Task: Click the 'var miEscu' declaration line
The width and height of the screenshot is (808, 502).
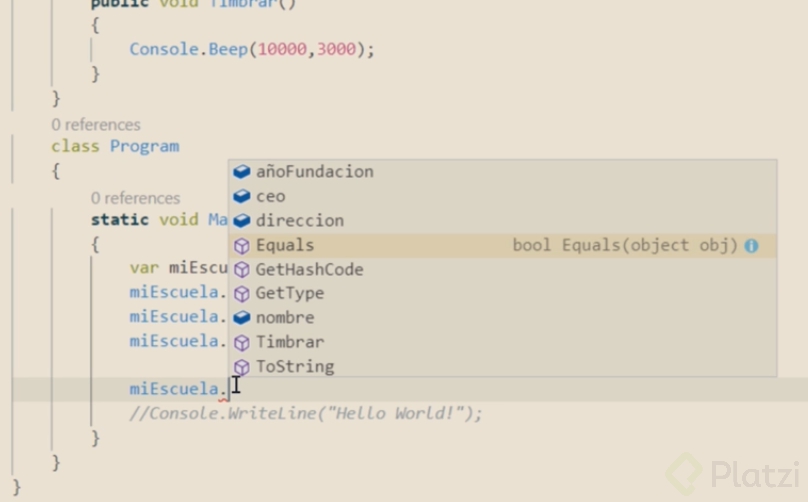Action: (x=178, y=268)
